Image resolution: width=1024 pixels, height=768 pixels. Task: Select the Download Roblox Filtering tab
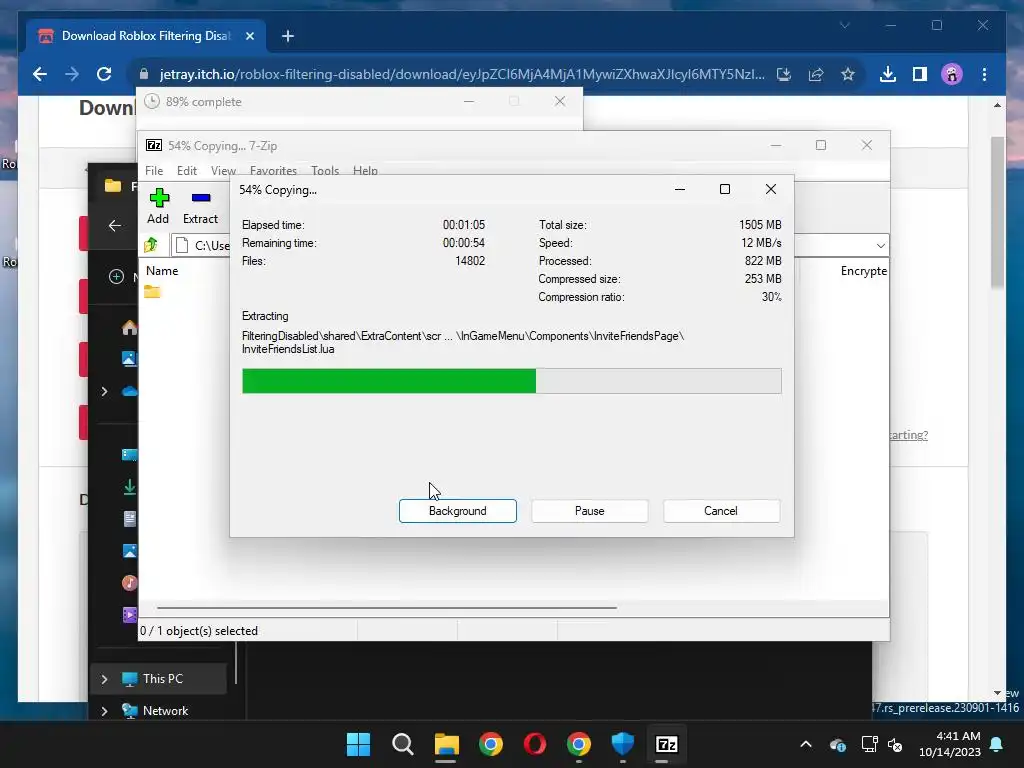(146, 36)
